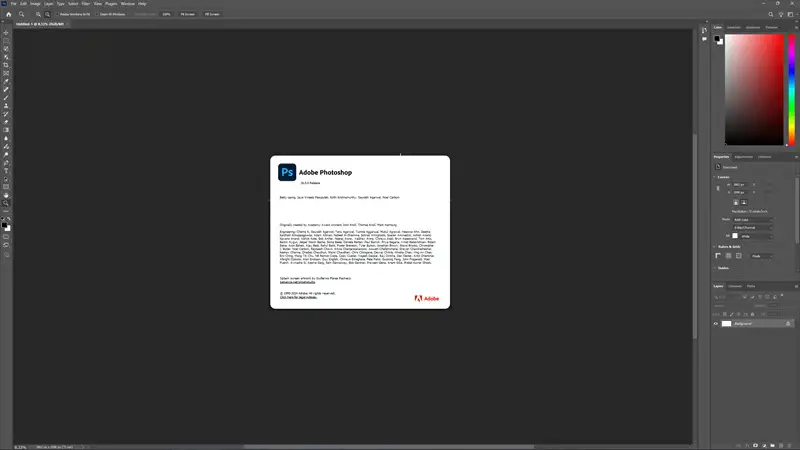Click the canvas Fill white color swatch

point(735,236)
